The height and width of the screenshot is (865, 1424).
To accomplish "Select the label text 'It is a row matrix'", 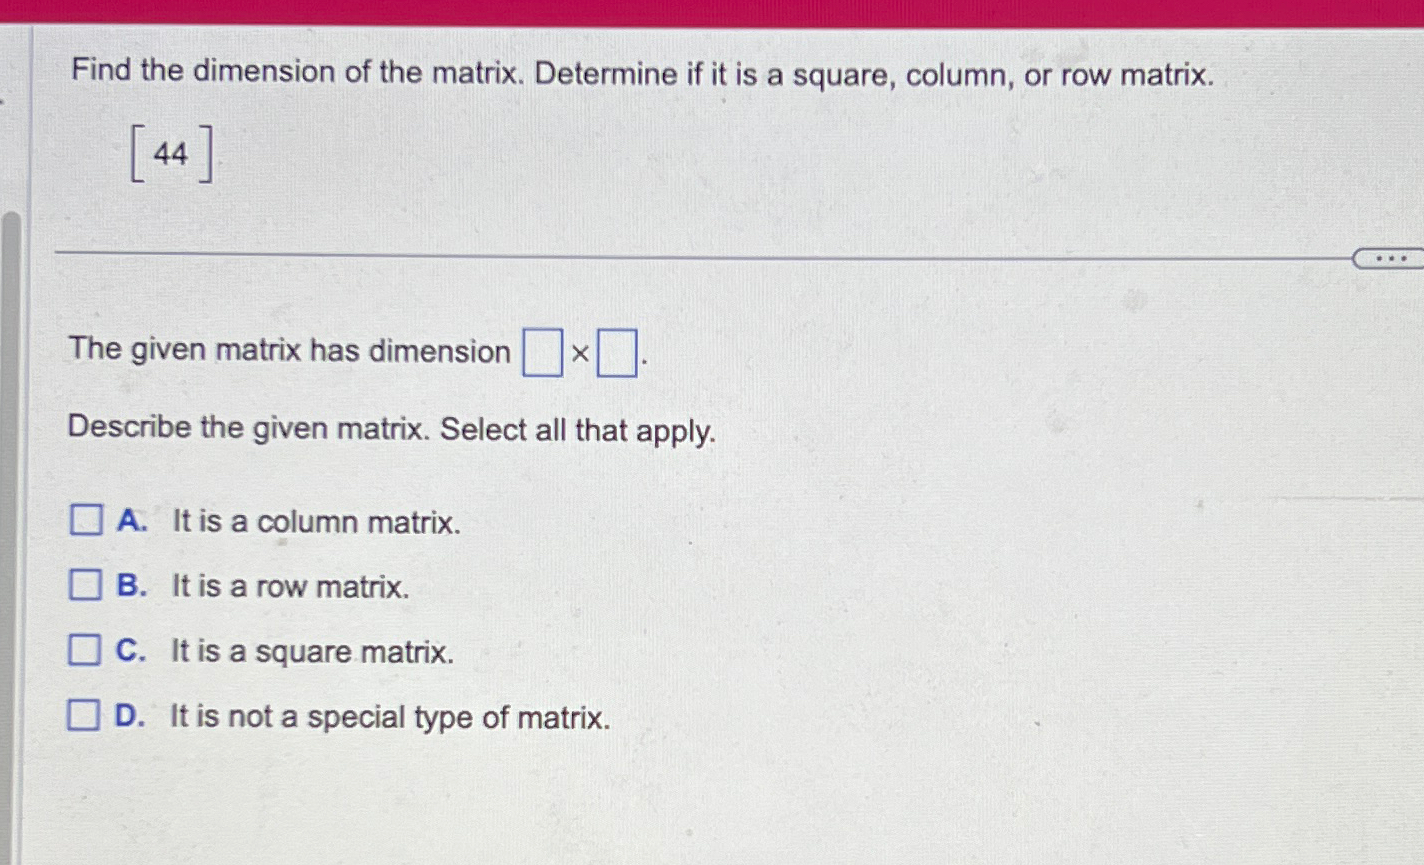I will (291, 587).
